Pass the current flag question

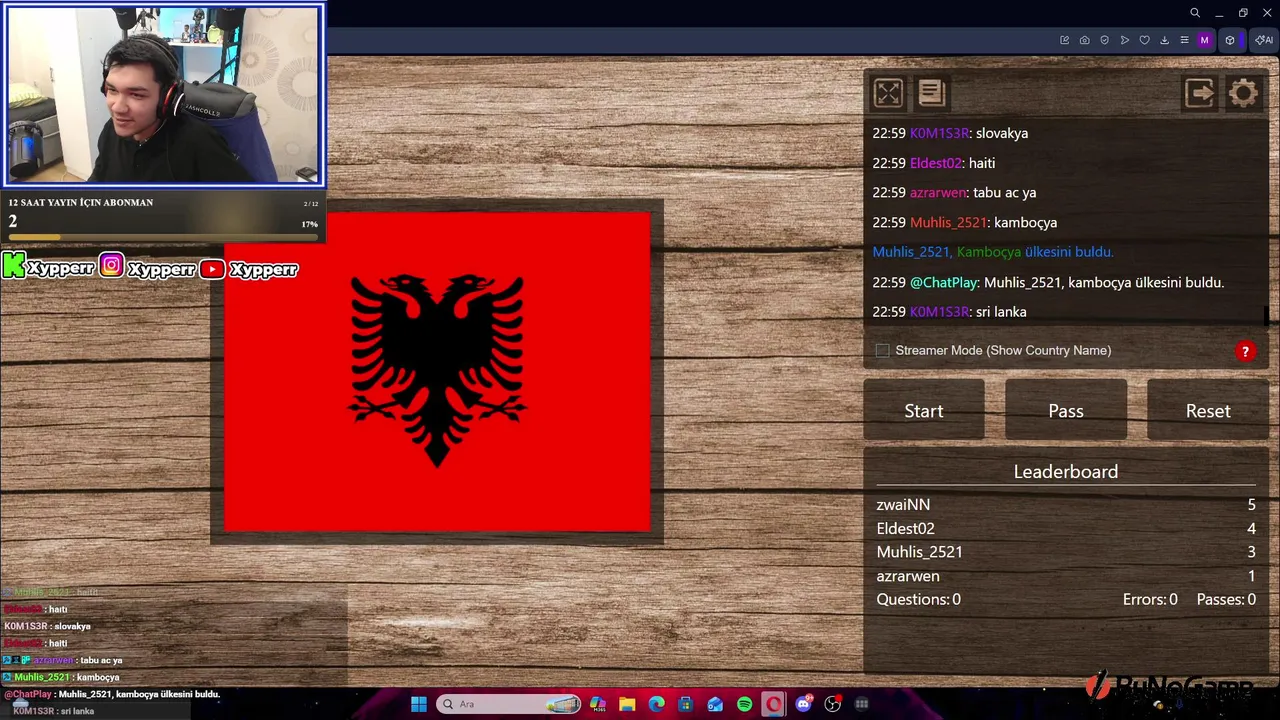[1066, 411]
